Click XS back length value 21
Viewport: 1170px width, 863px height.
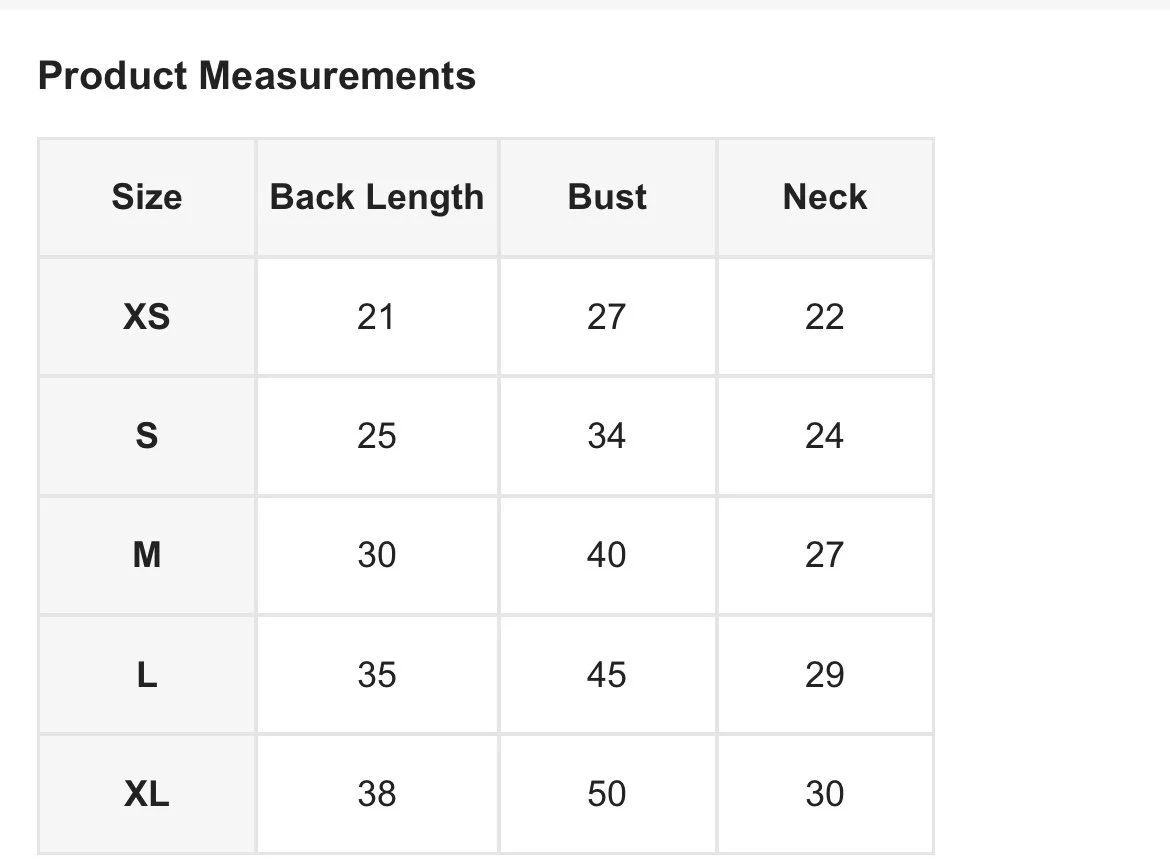(x=376, y=317)
